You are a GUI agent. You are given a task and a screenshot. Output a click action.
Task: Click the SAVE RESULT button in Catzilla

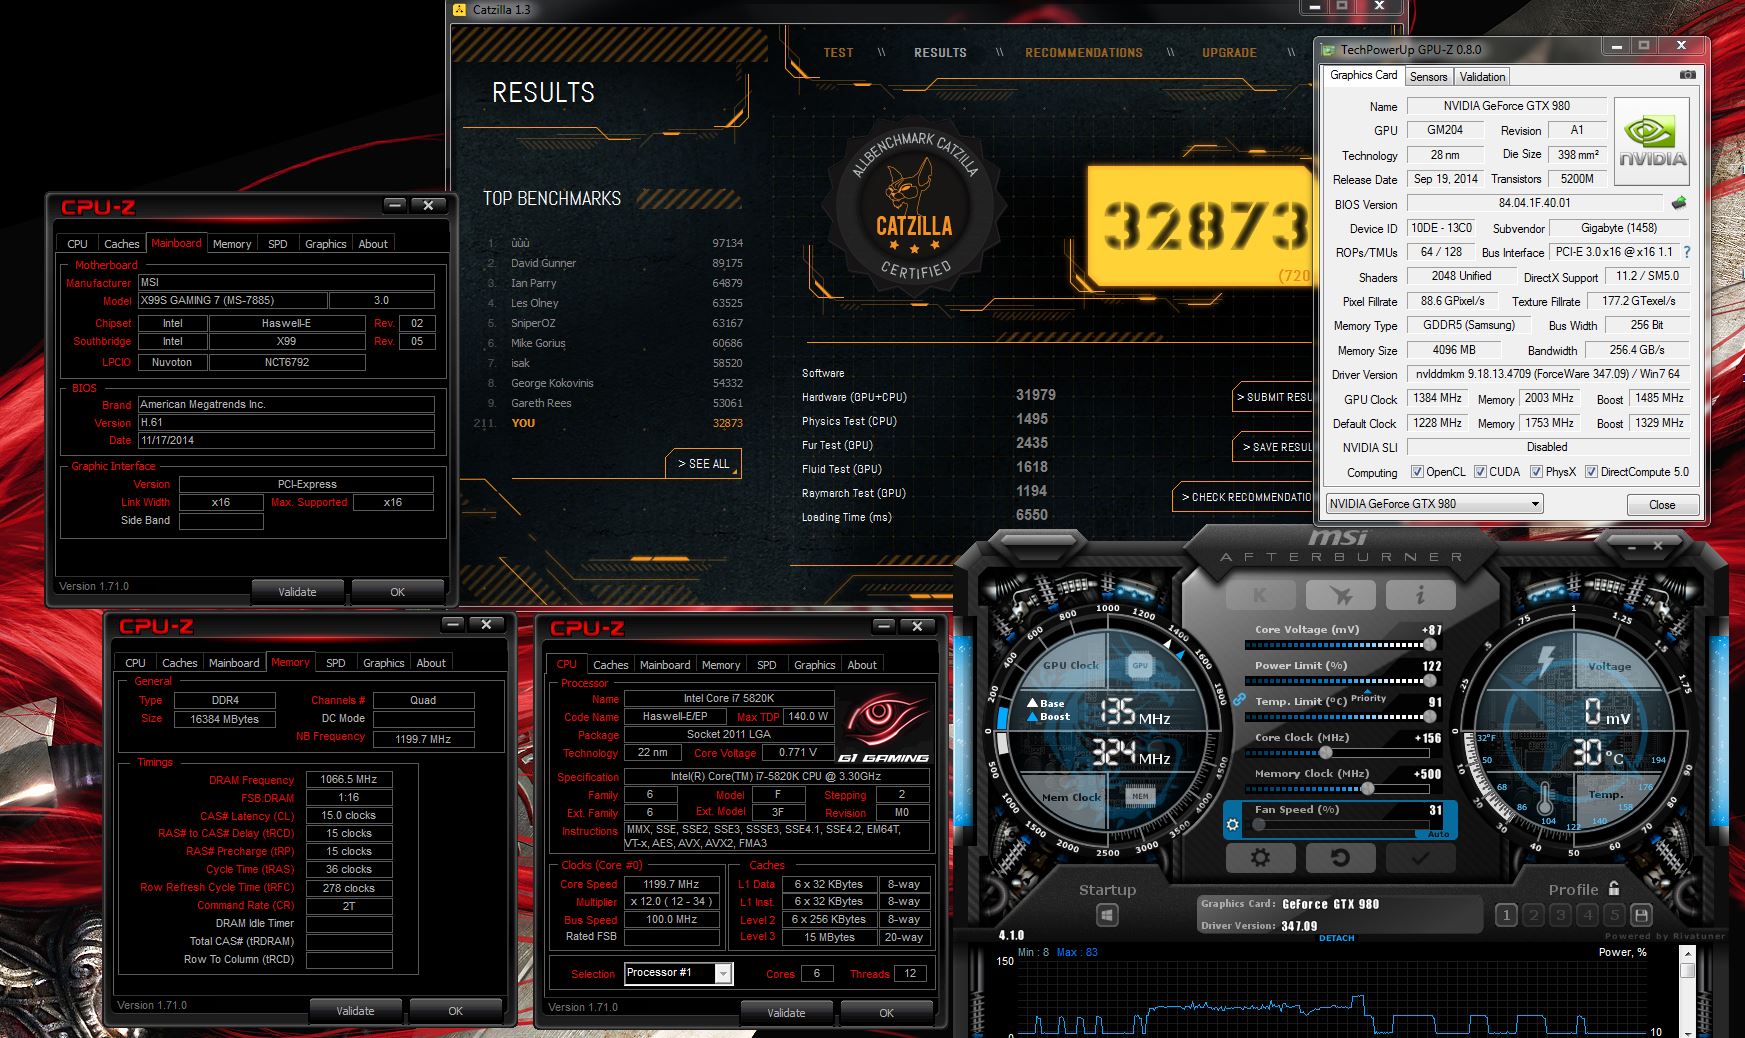(x=1275, y=447)
